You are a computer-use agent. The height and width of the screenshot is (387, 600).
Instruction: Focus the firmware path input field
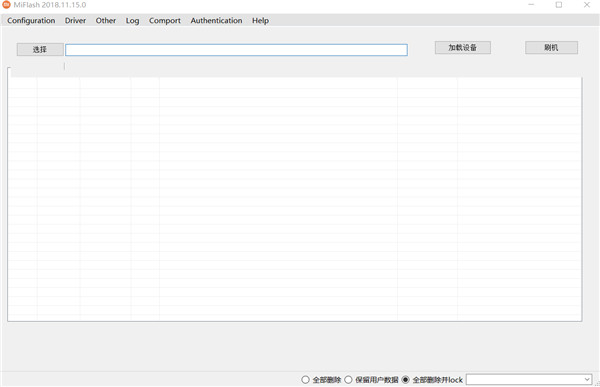point(236,50)
